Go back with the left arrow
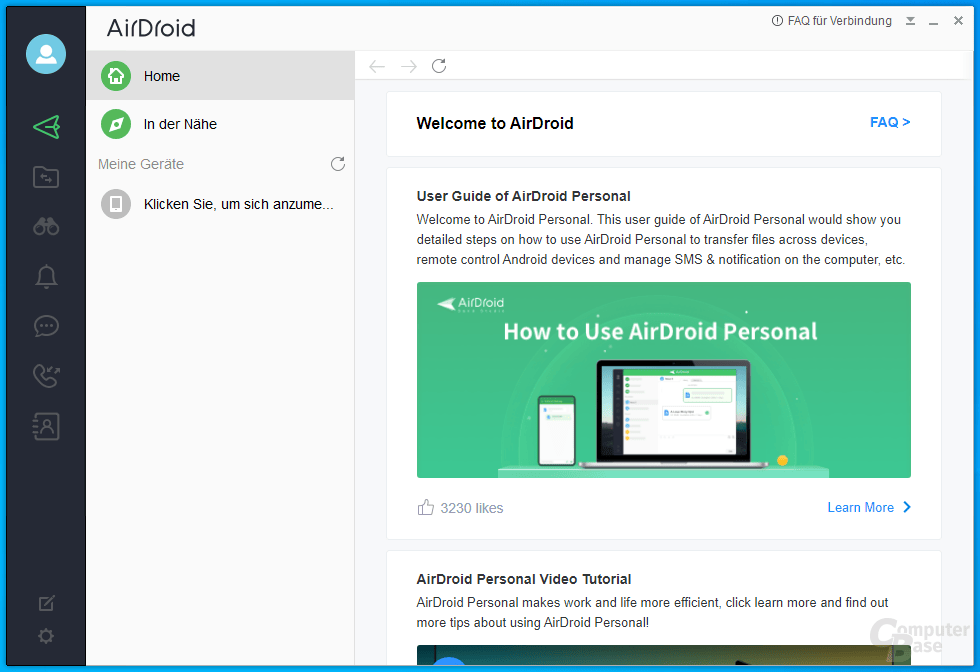The width and height of the screenshot is (980, 672). (x=377, y=66)
